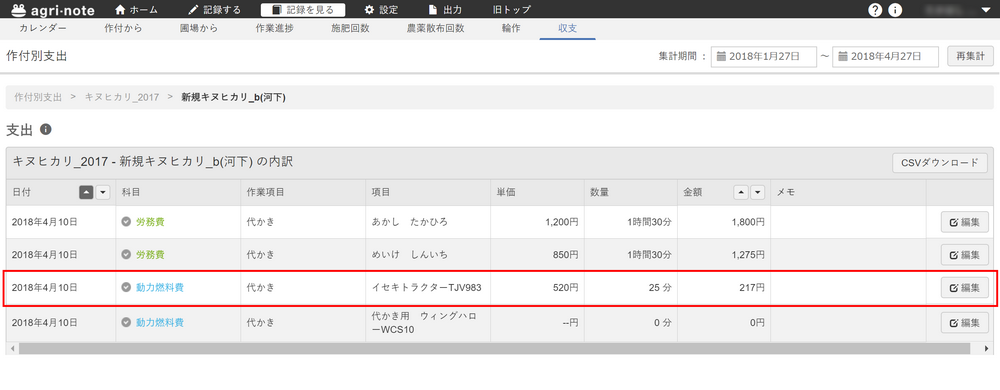Click CSVダウンロード button

[940, 162]
